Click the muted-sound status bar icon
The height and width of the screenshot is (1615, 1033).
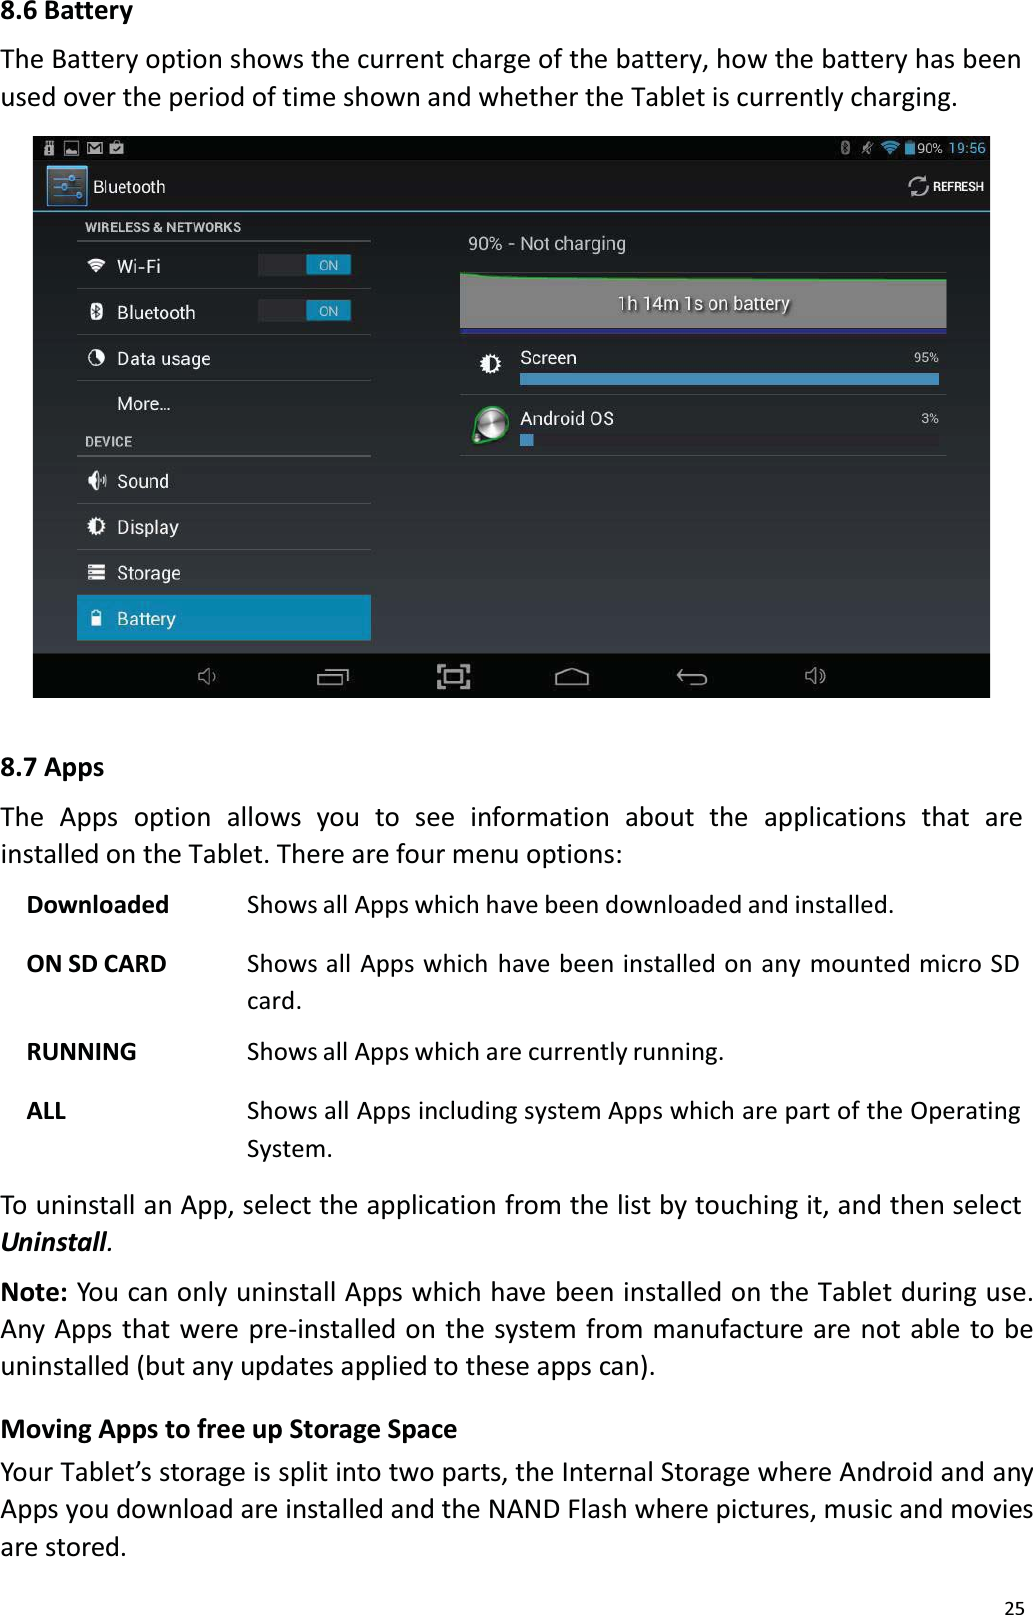867,148
